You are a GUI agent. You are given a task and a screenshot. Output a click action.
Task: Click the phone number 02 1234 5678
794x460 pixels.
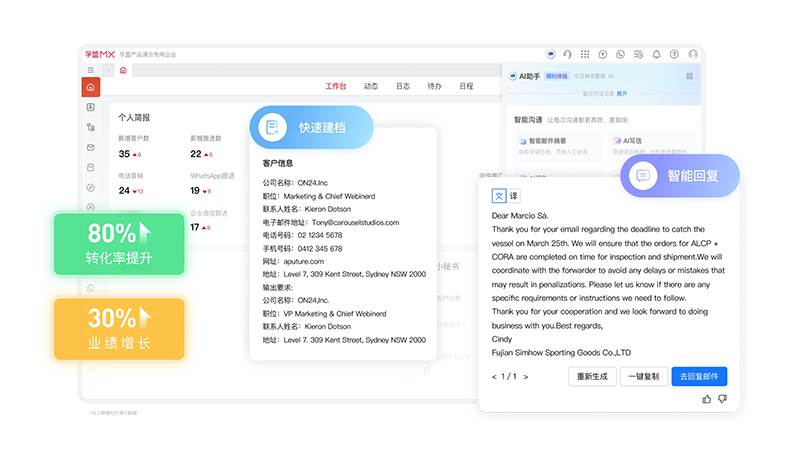point(320,235)
